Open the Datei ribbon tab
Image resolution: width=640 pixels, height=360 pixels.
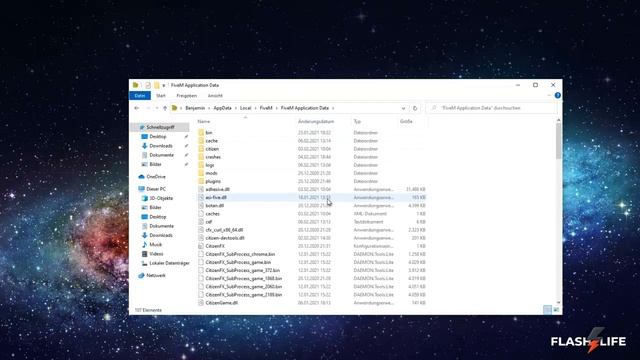pyautogui.click(x=140, y=96)
